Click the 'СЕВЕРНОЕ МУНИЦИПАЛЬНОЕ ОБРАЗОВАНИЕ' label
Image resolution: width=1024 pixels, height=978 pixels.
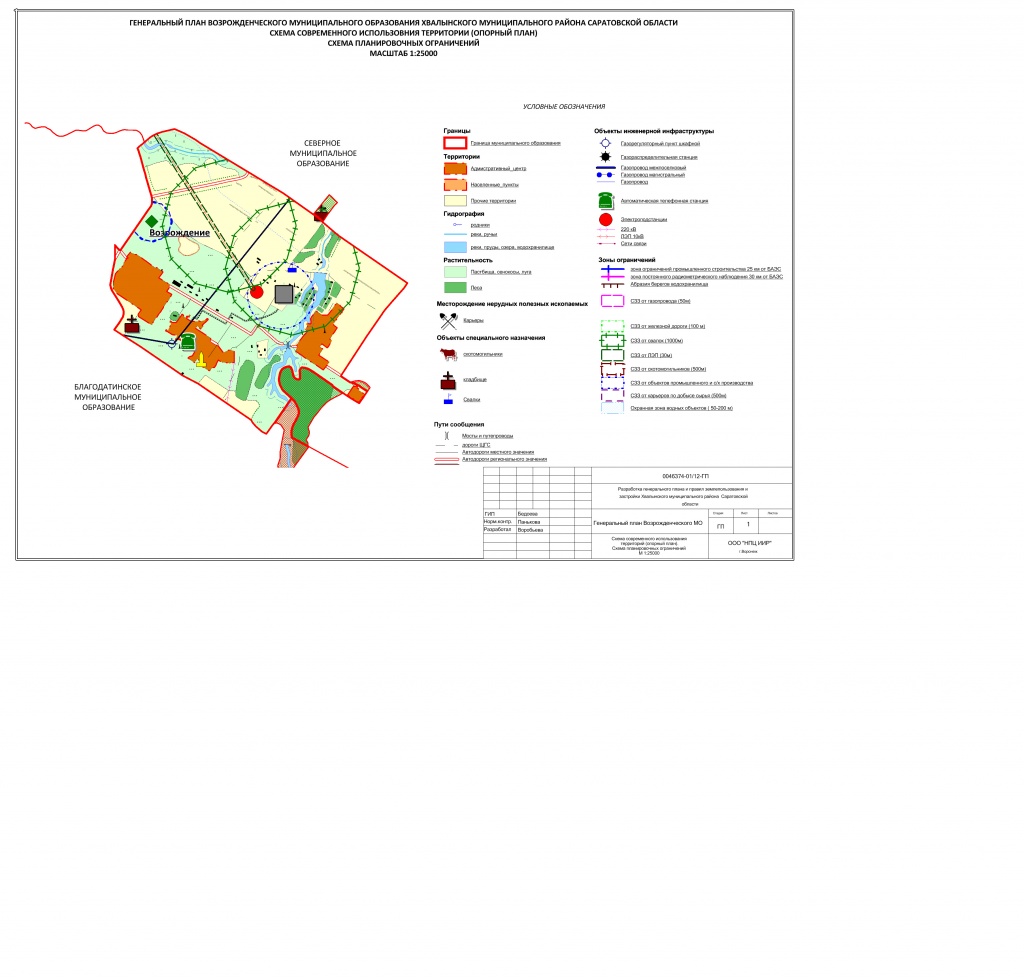click(x=323, y=153)
